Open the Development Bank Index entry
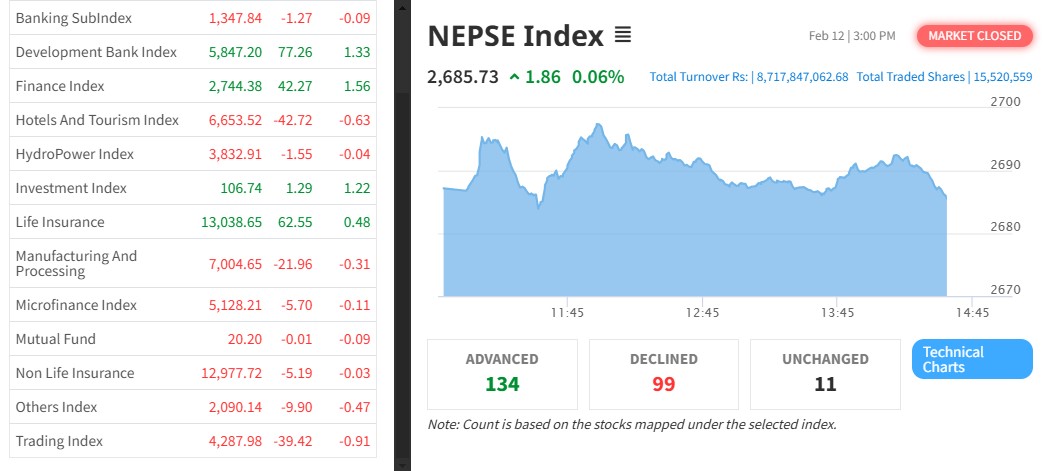The width and height of the screenshot is (1047, 471). (x=96, y=52)
